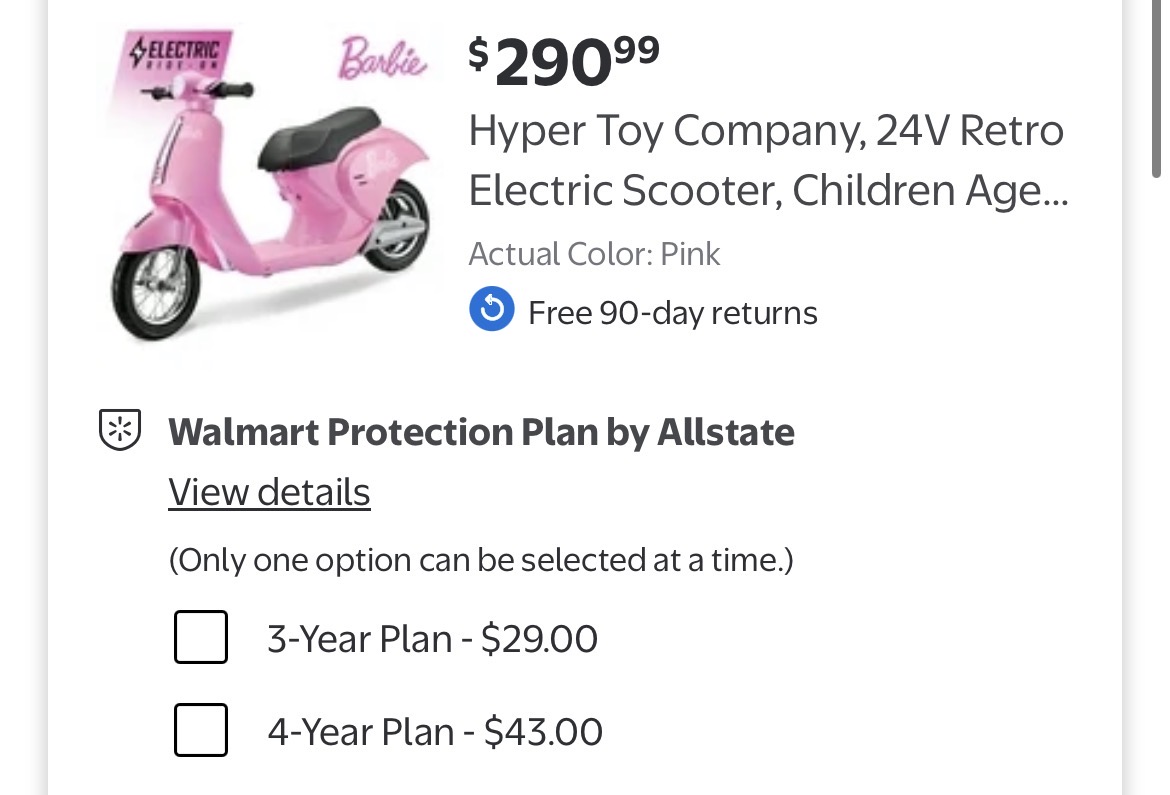Click the Electric Ride-On lightning badge
The height and width of the screenshot is (795, 1170).
179,52
